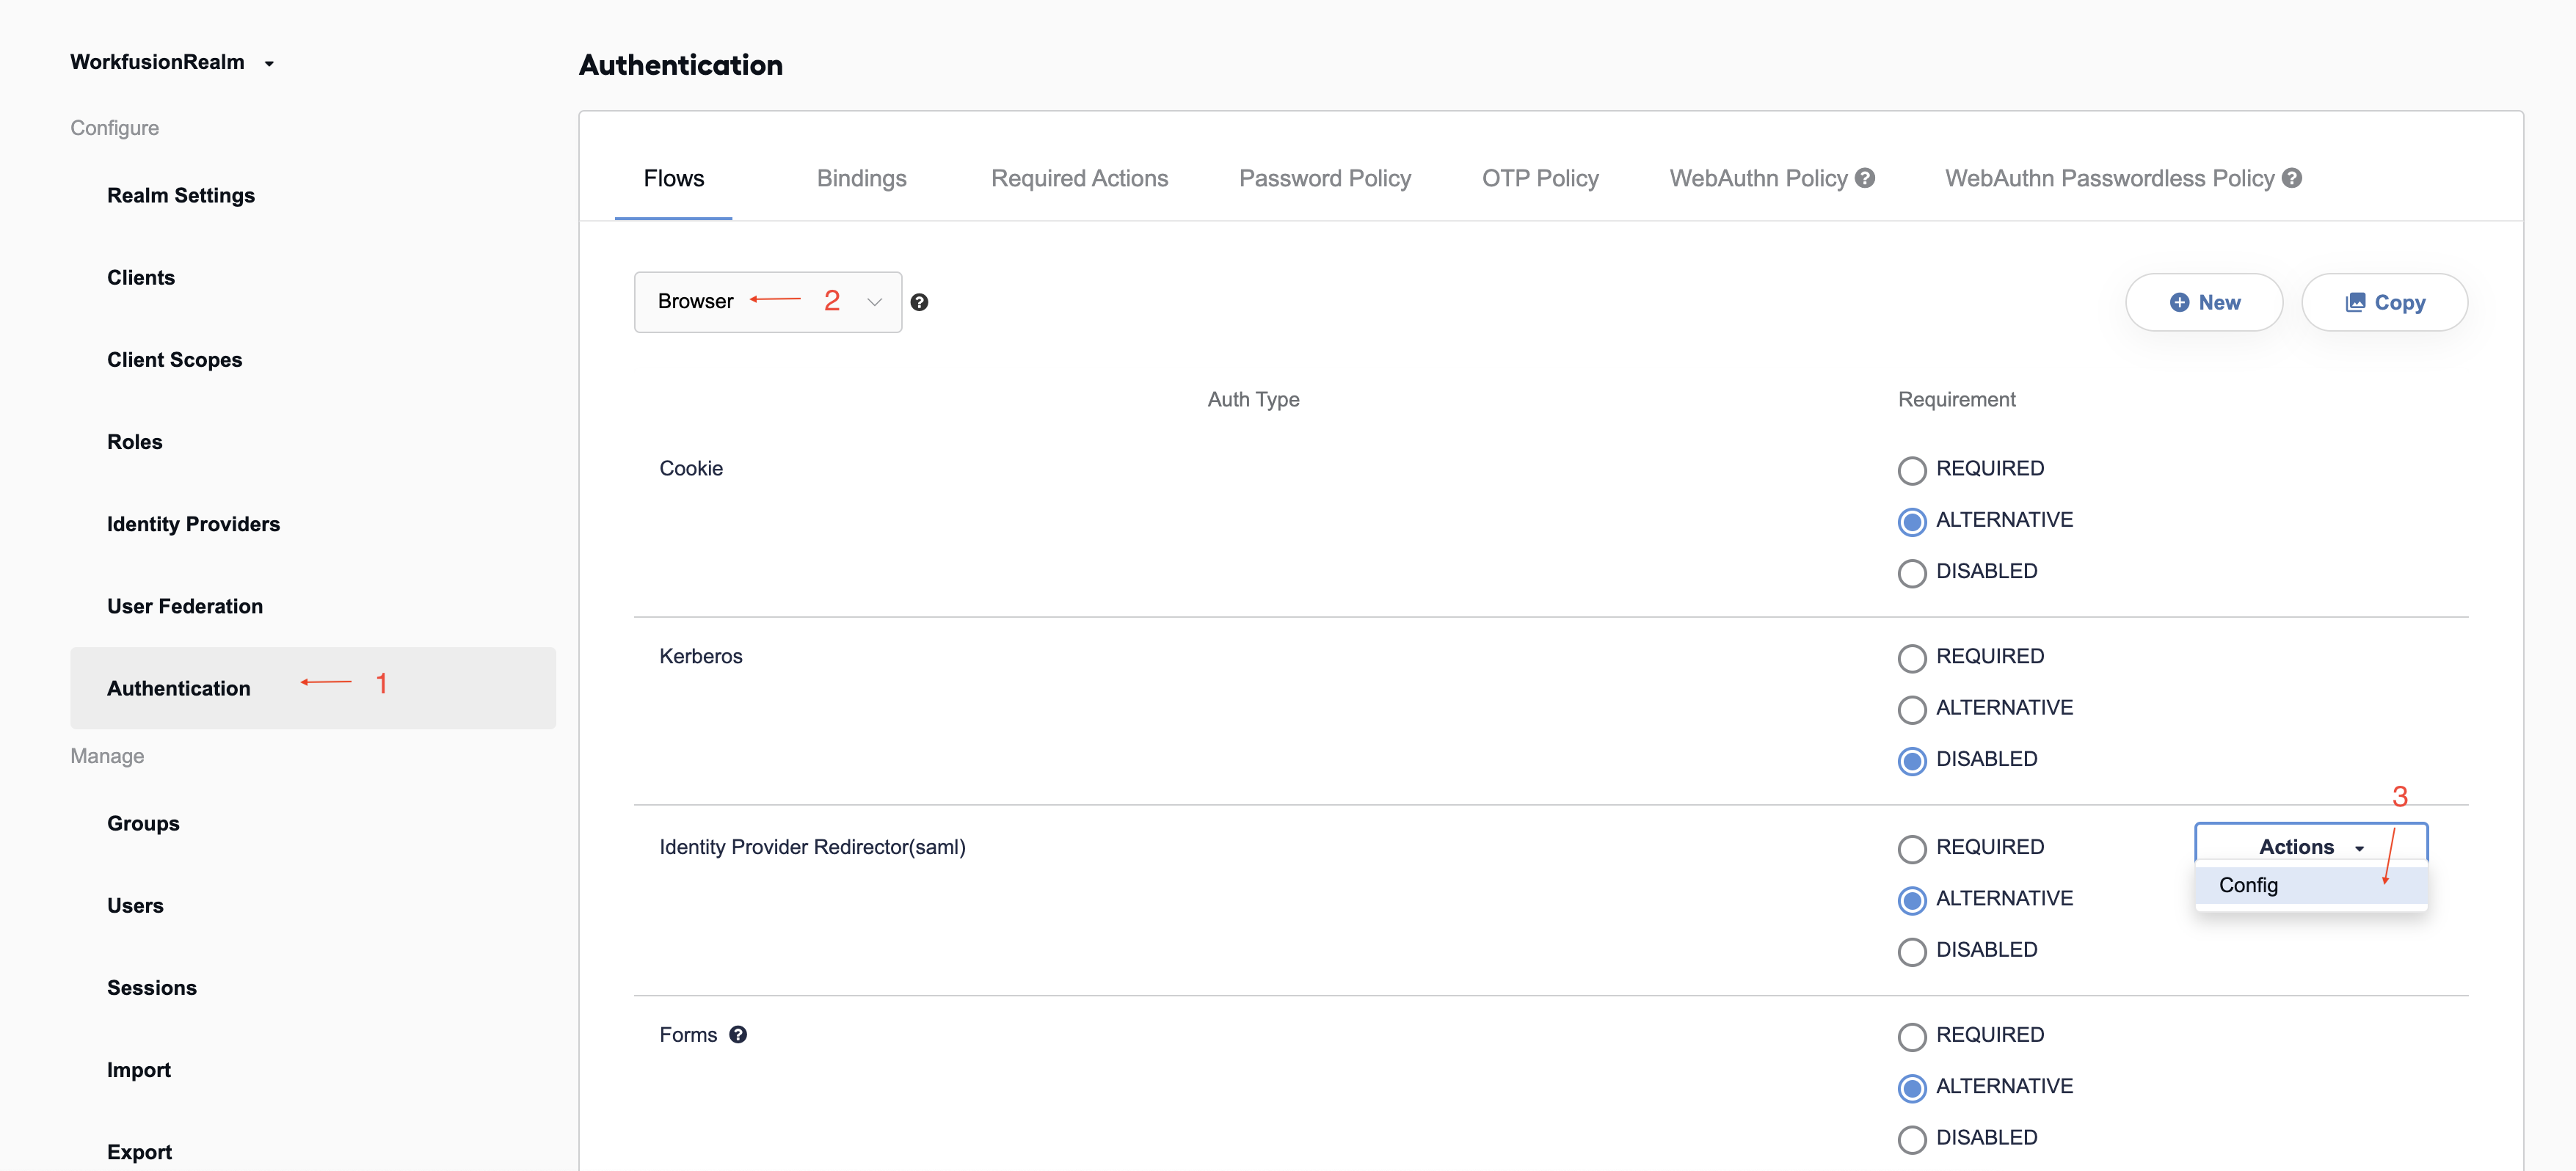Screen dimensions: 2576x1171
Task: Open the Required Actions tab
Action: tap(1079, 178)
